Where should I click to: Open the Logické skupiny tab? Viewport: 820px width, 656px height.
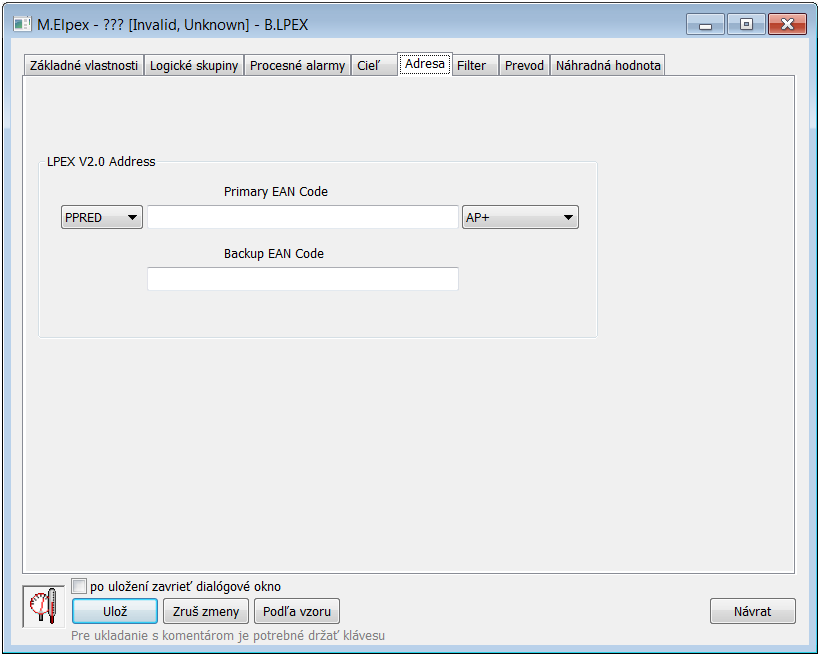point(194,66)
